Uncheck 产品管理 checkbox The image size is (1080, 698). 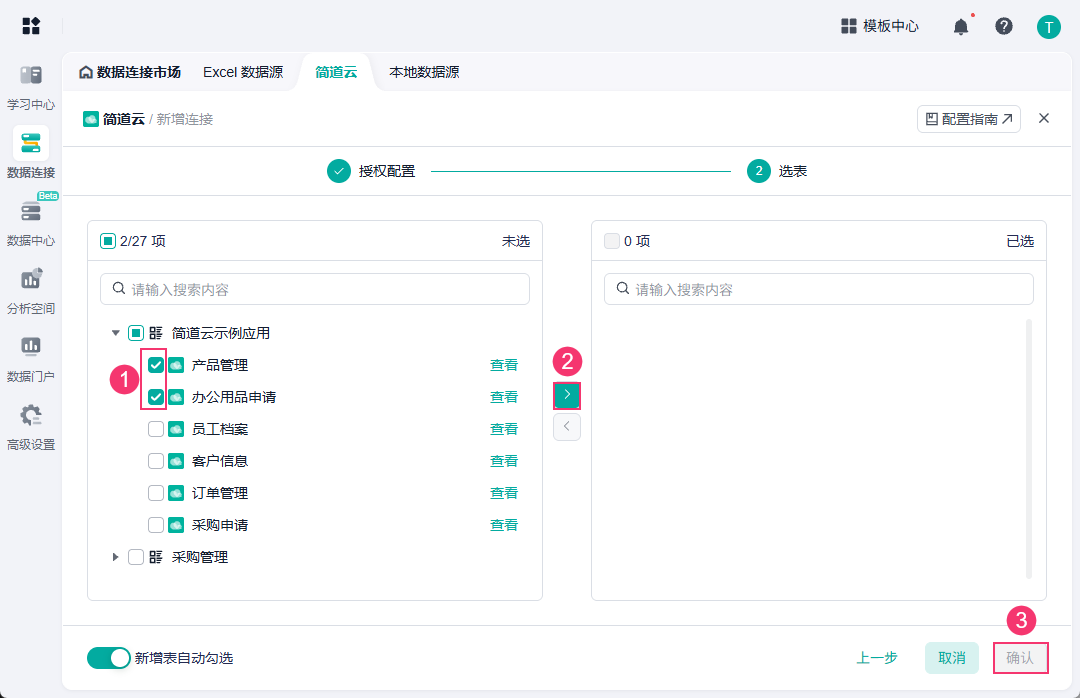coord(156,365)
